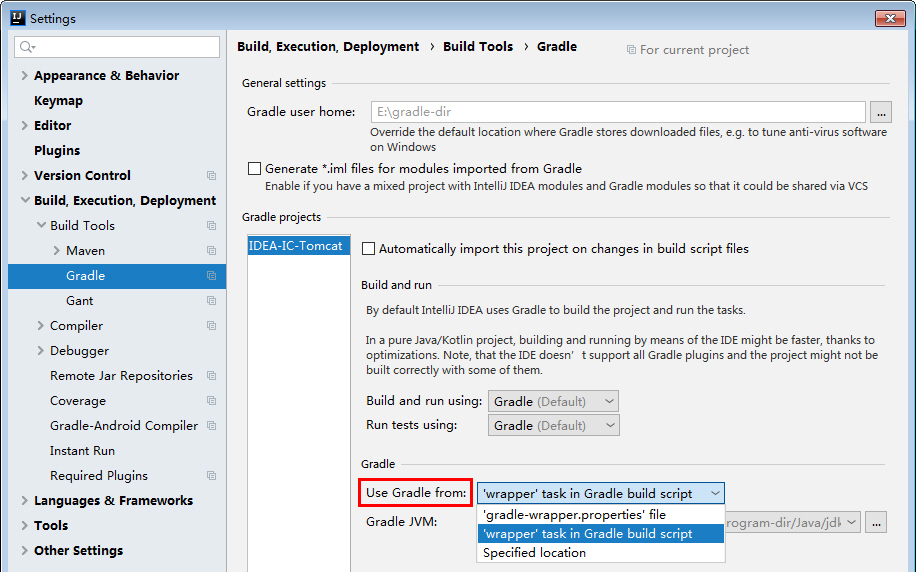This screenshot has height=572, width=916.
Task: Collapse Build, Execution, Deployment section
Action: click(x=25, y=200)
